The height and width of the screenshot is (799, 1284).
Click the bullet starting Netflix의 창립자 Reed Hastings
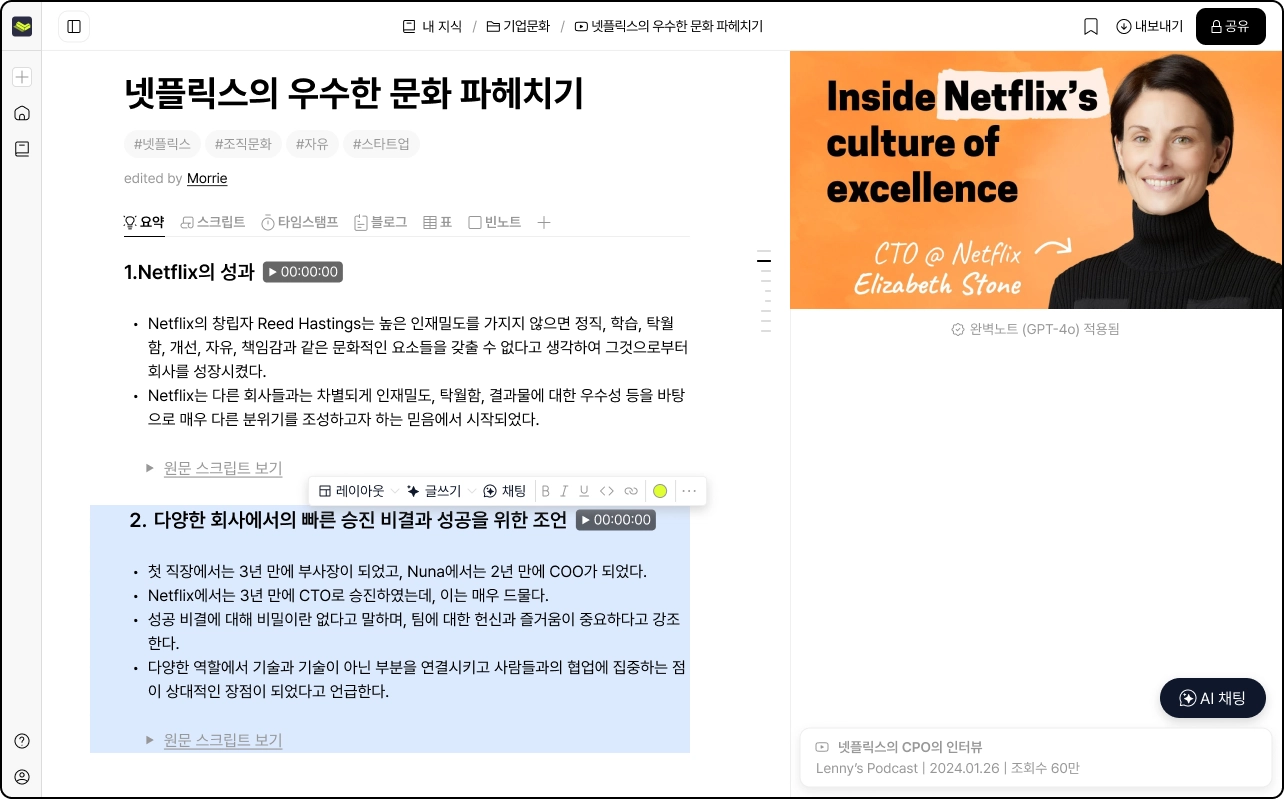click(418, 348)
